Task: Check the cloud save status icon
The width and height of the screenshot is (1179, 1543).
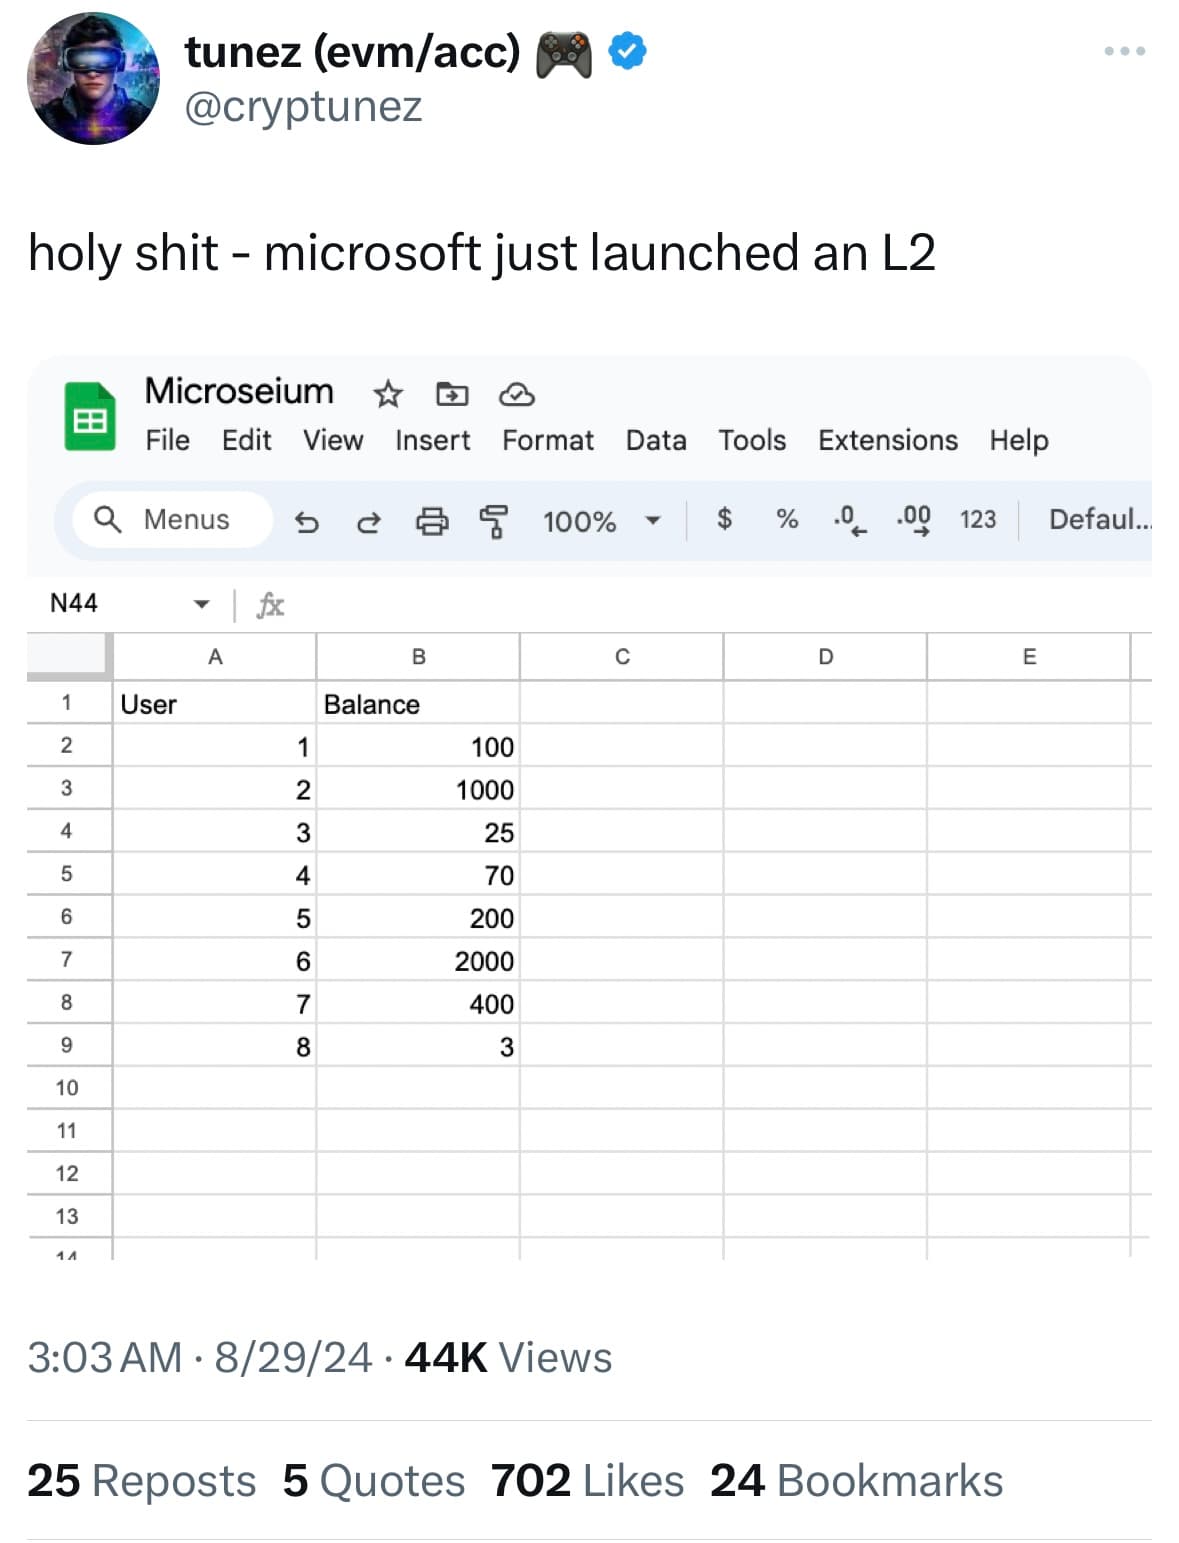Action: (516, 395)
